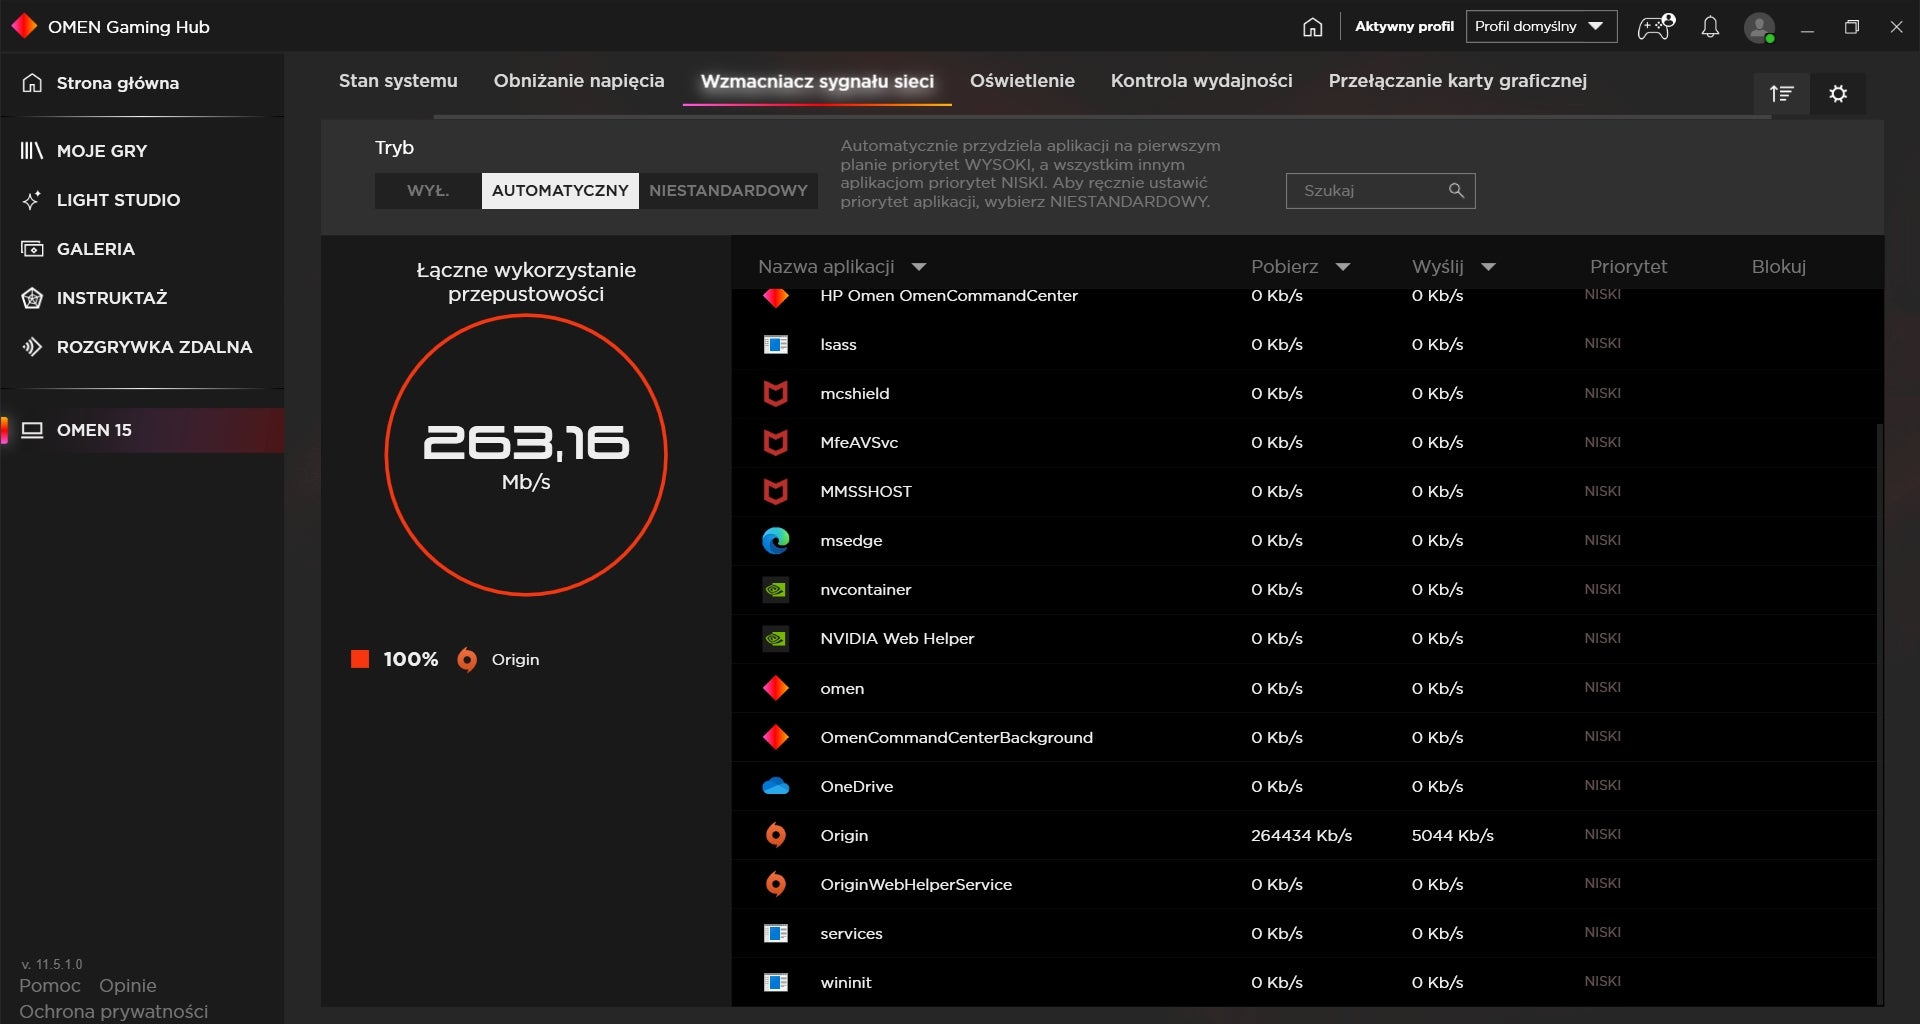The width and height of the screenshot is (1920, 1024).
Task: Click Origin icon in bandwidth legend
Action: 467,660
